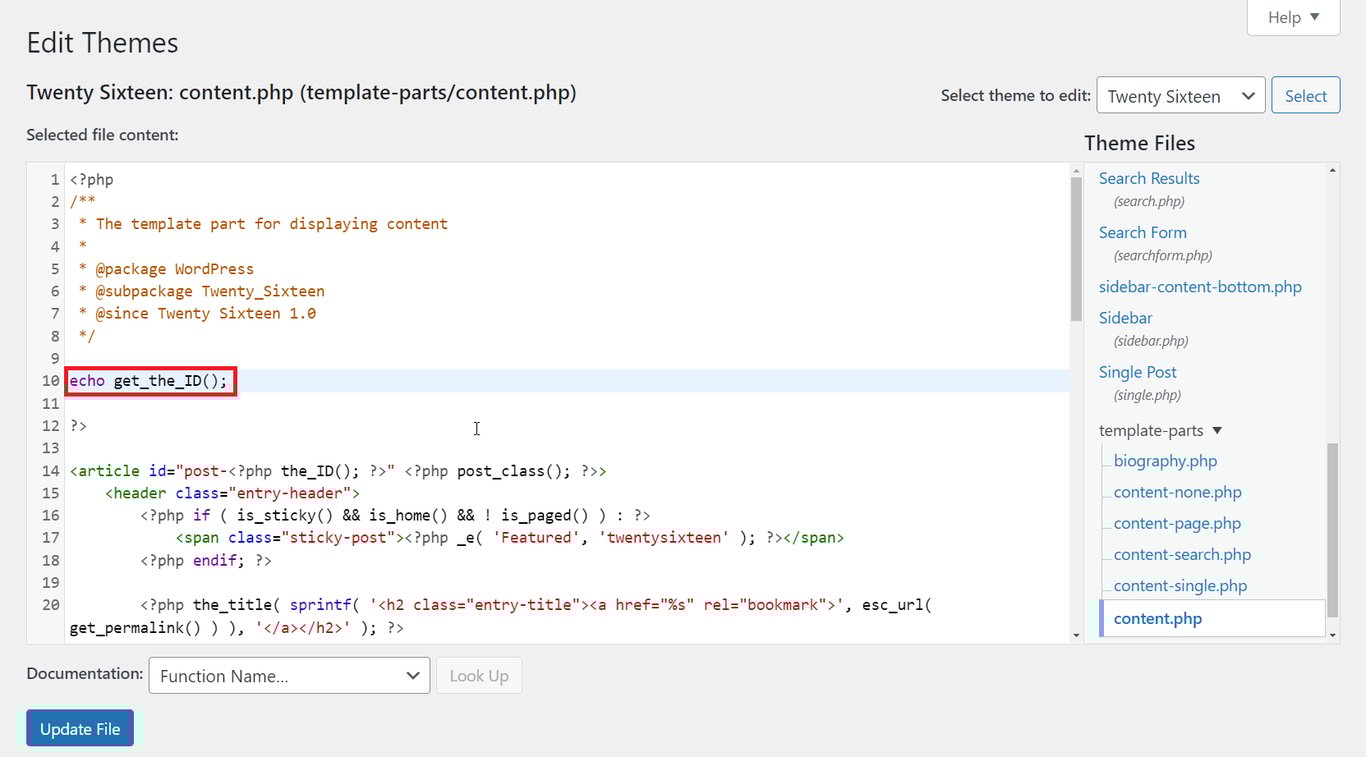Screen dimensions: 1366x757
Task: Click the highlighted echo get_the_ID line
Action: tap(150, 380)
